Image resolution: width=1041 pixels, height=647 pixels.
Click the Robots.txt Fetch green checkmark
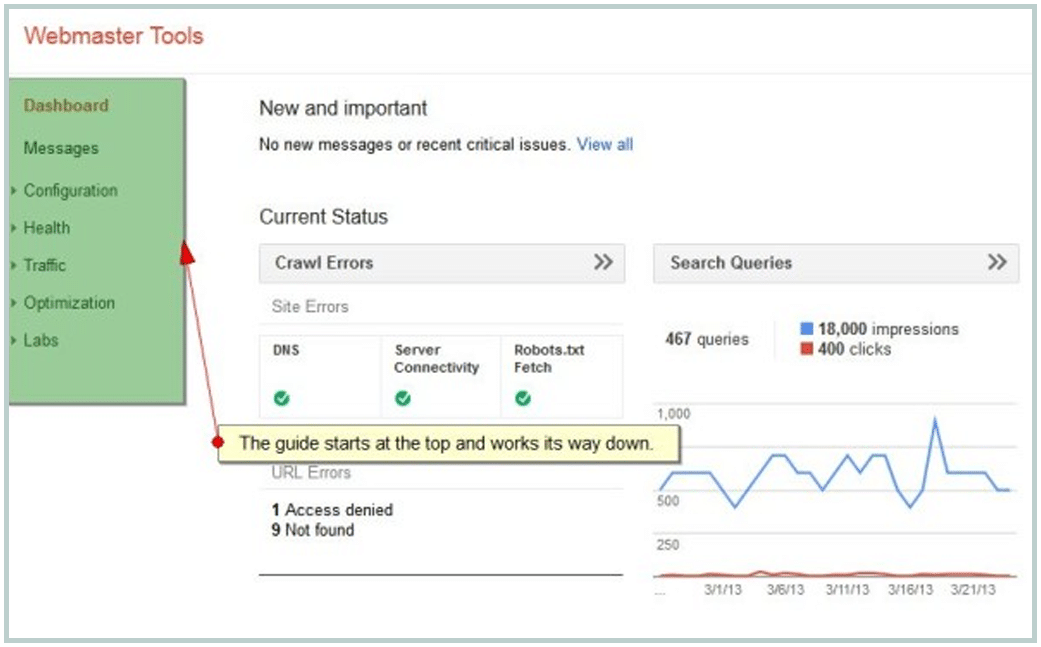[x=523, y=398]
